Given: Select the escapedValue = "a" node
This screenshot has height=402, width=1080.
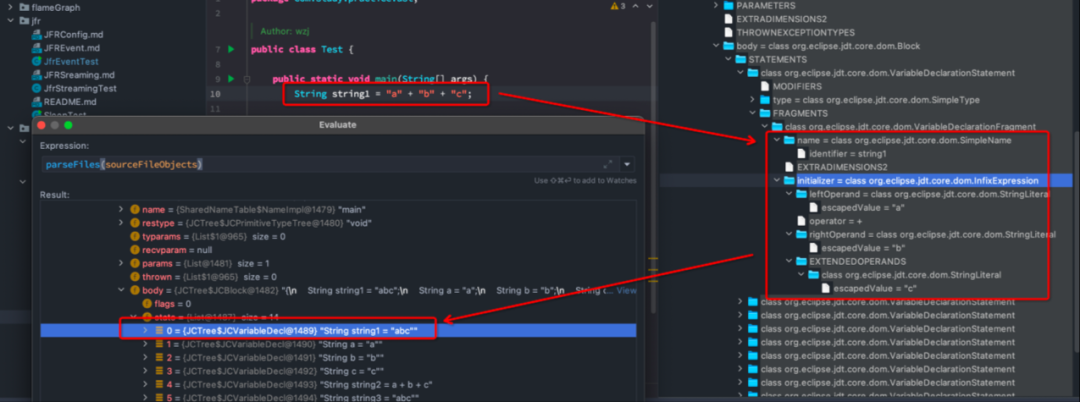Looking at the screenshot, I should [862, 207].
